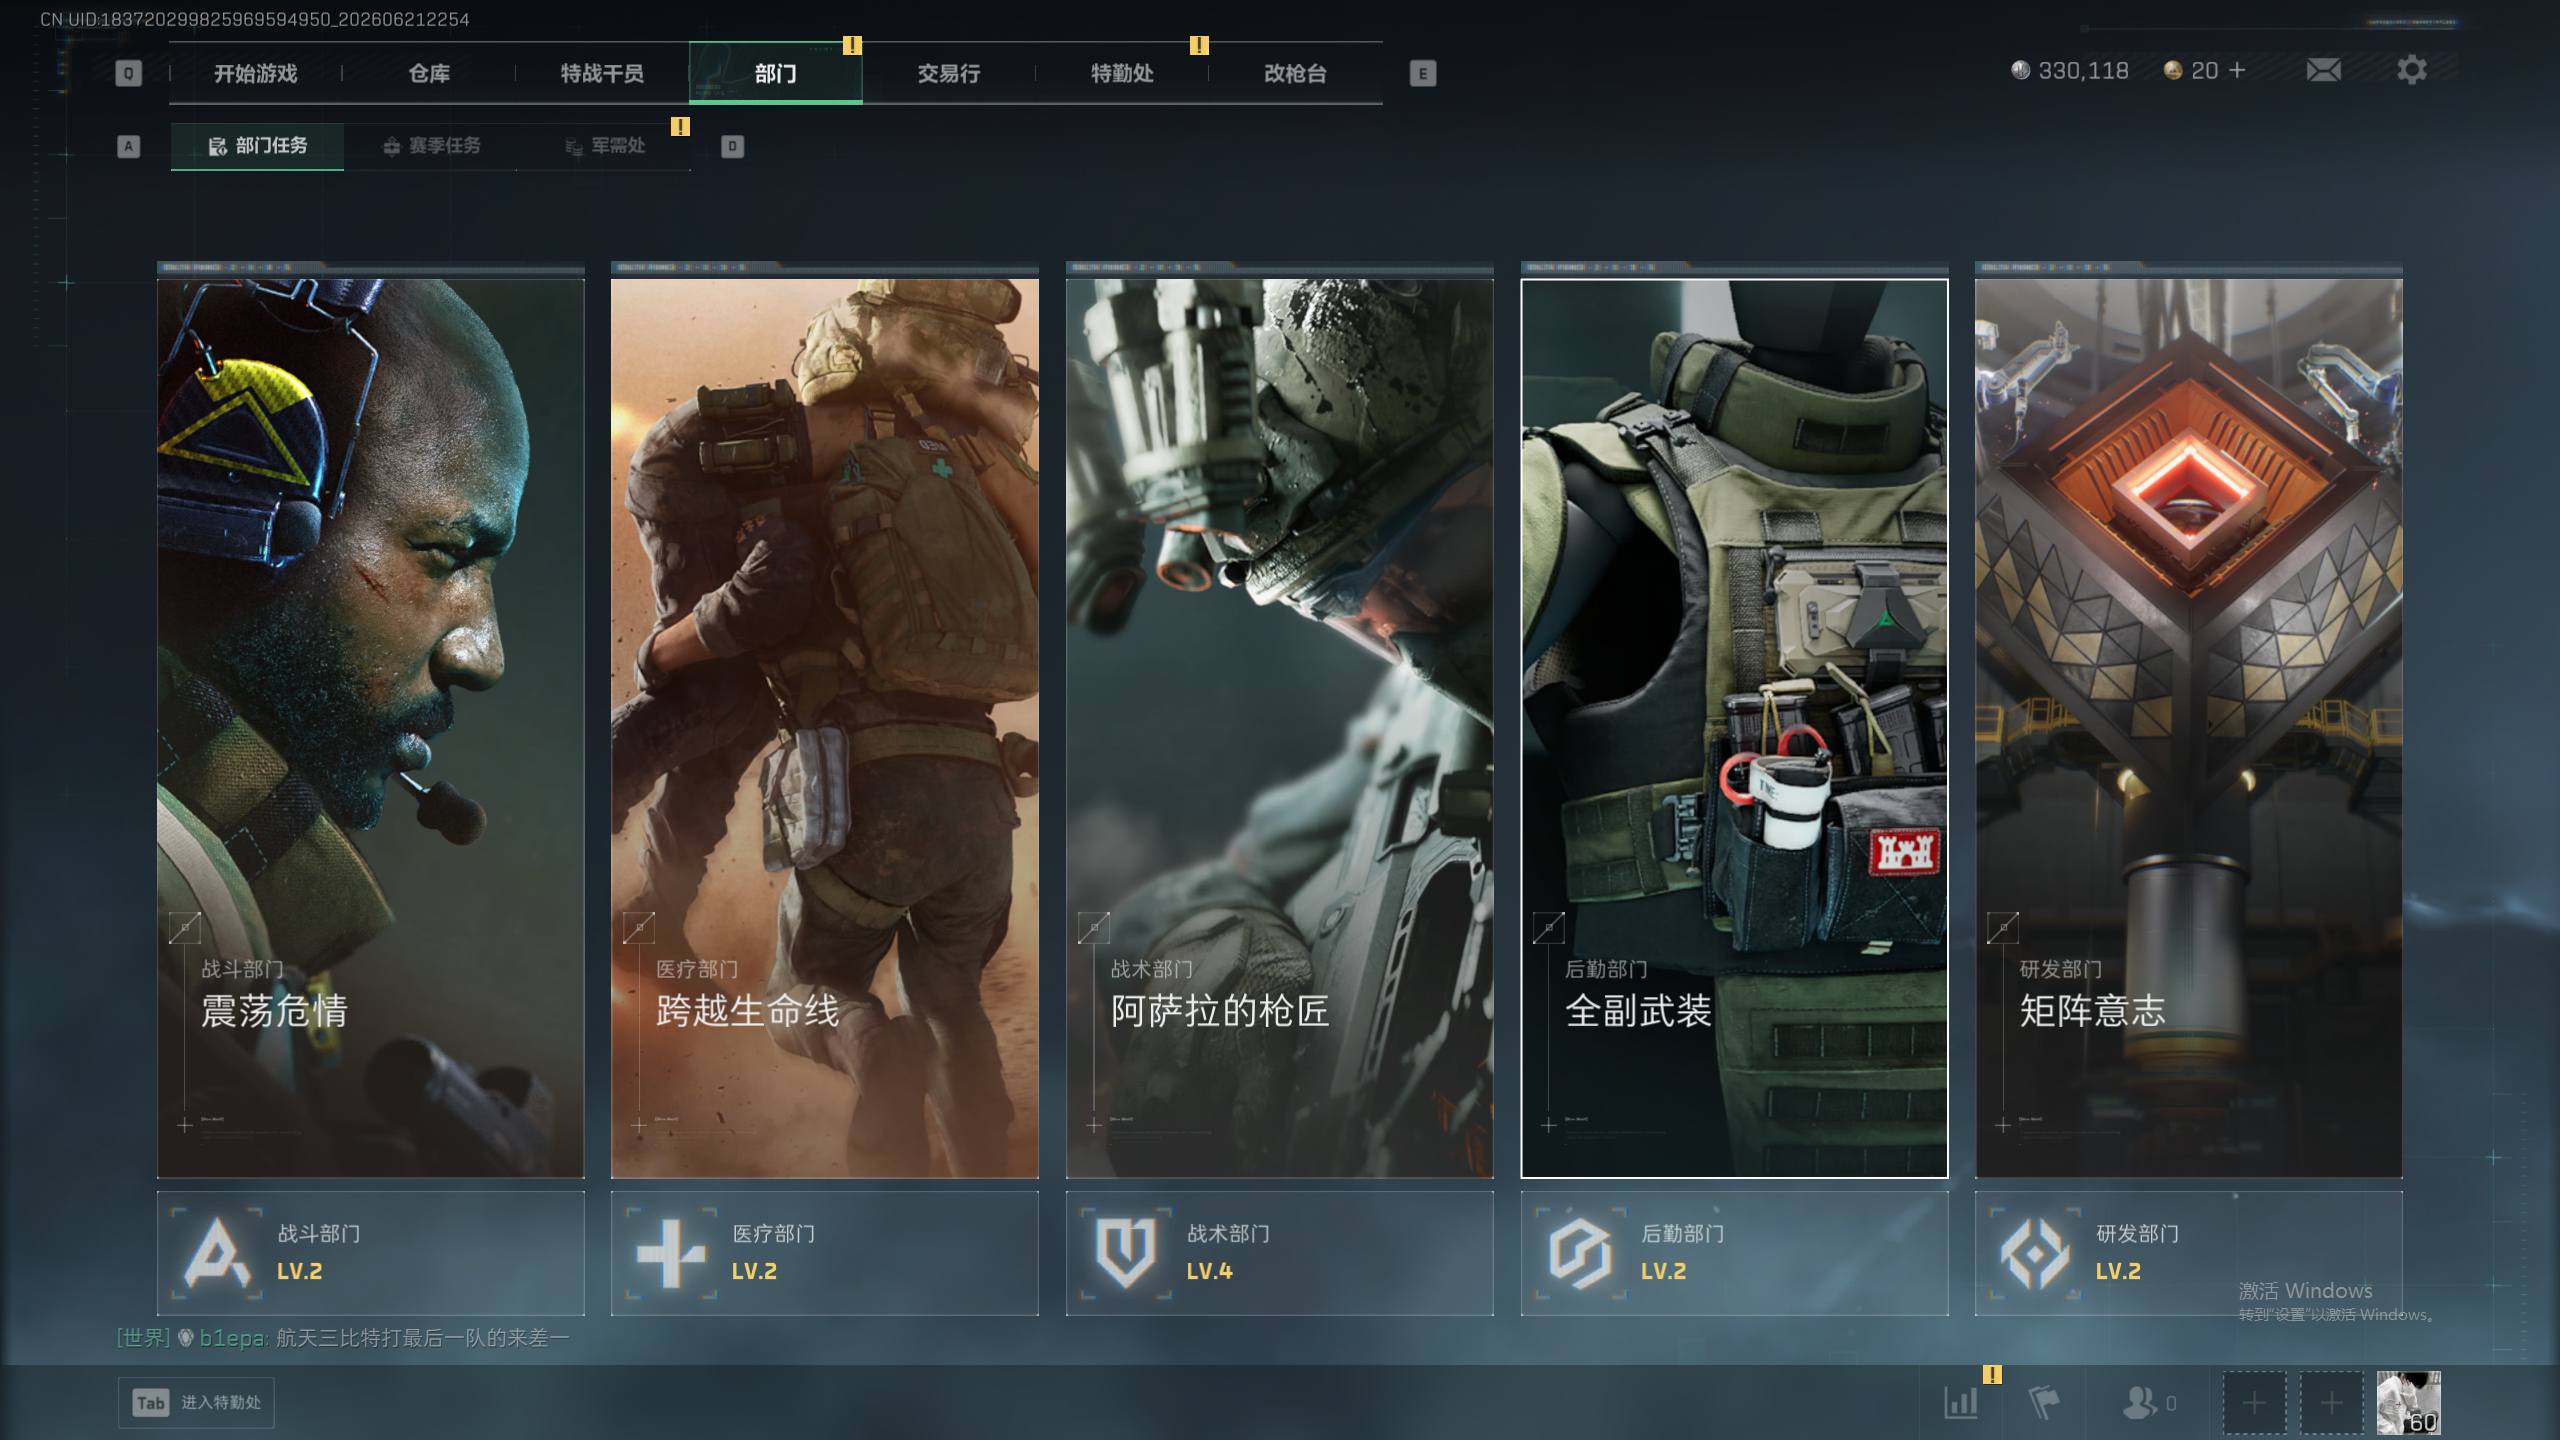Open the settings gear icon

click(x=2412, y=70)
